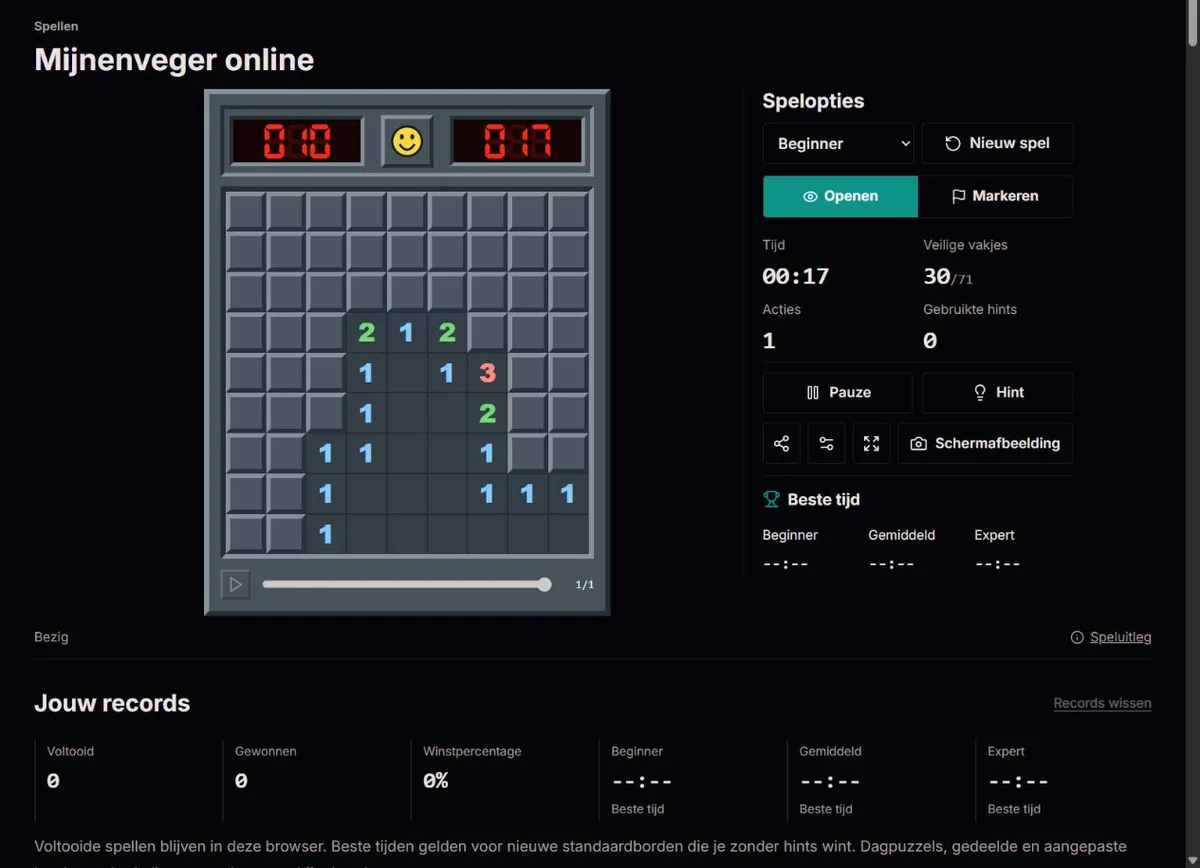Click the Voltooid label in records

pyautogui.click(x=70, y=751)
